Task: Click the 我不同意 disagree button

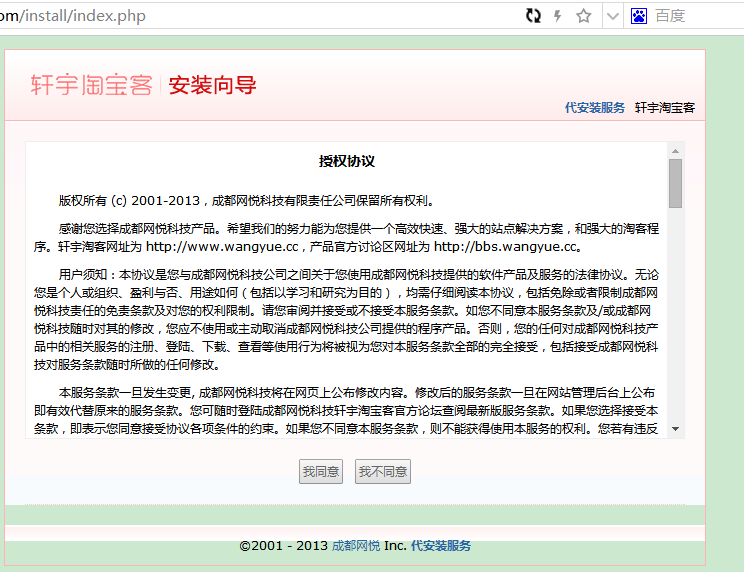Action: (383, 472)
